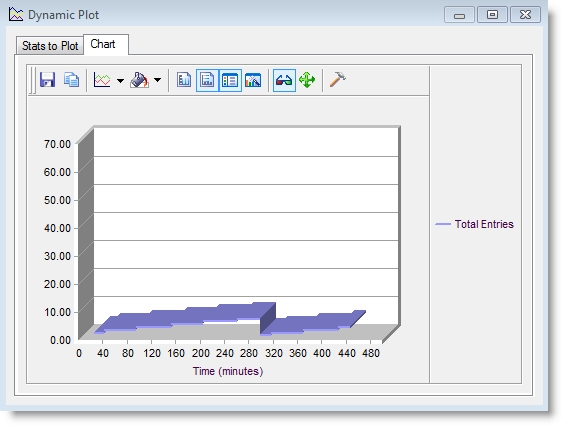562x425 pixels.
Task: Open chart properties with the hammer icon
Action: 337,80
